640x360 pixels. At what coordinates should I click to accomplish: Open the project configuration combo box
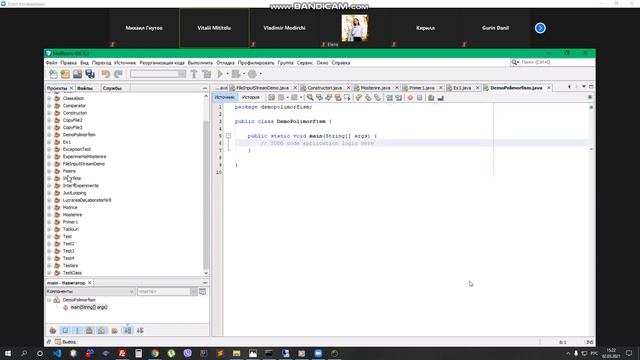(158, 74)
